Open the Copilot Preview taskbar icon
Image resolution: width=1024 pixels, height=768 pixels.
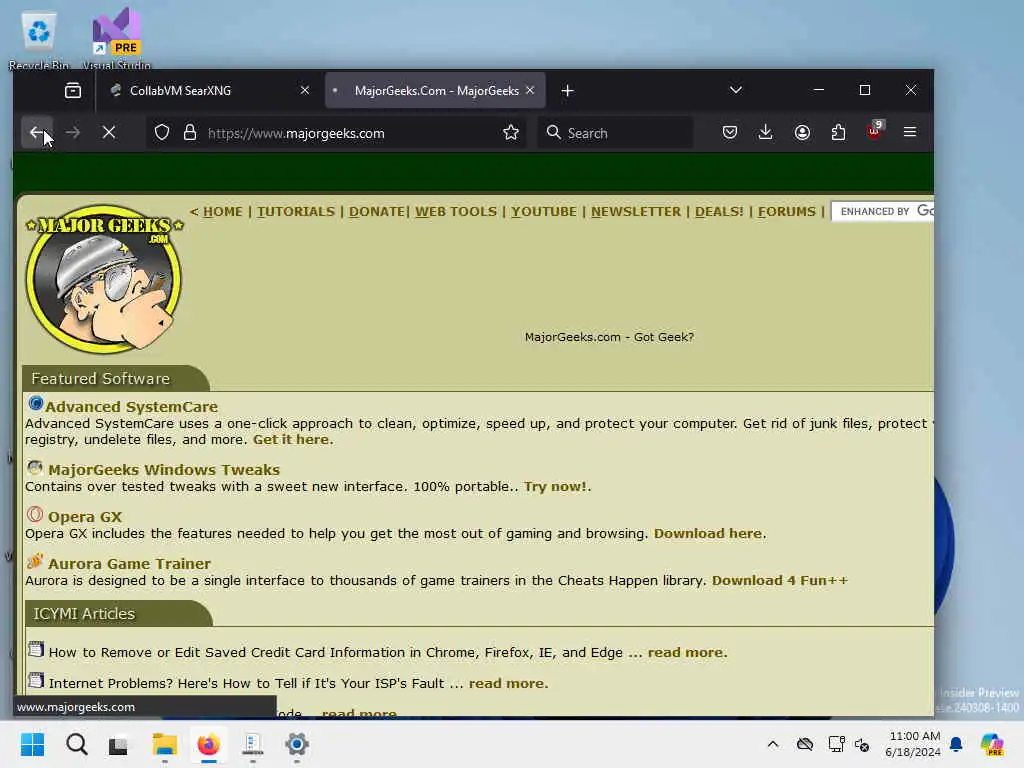(991, 744)
